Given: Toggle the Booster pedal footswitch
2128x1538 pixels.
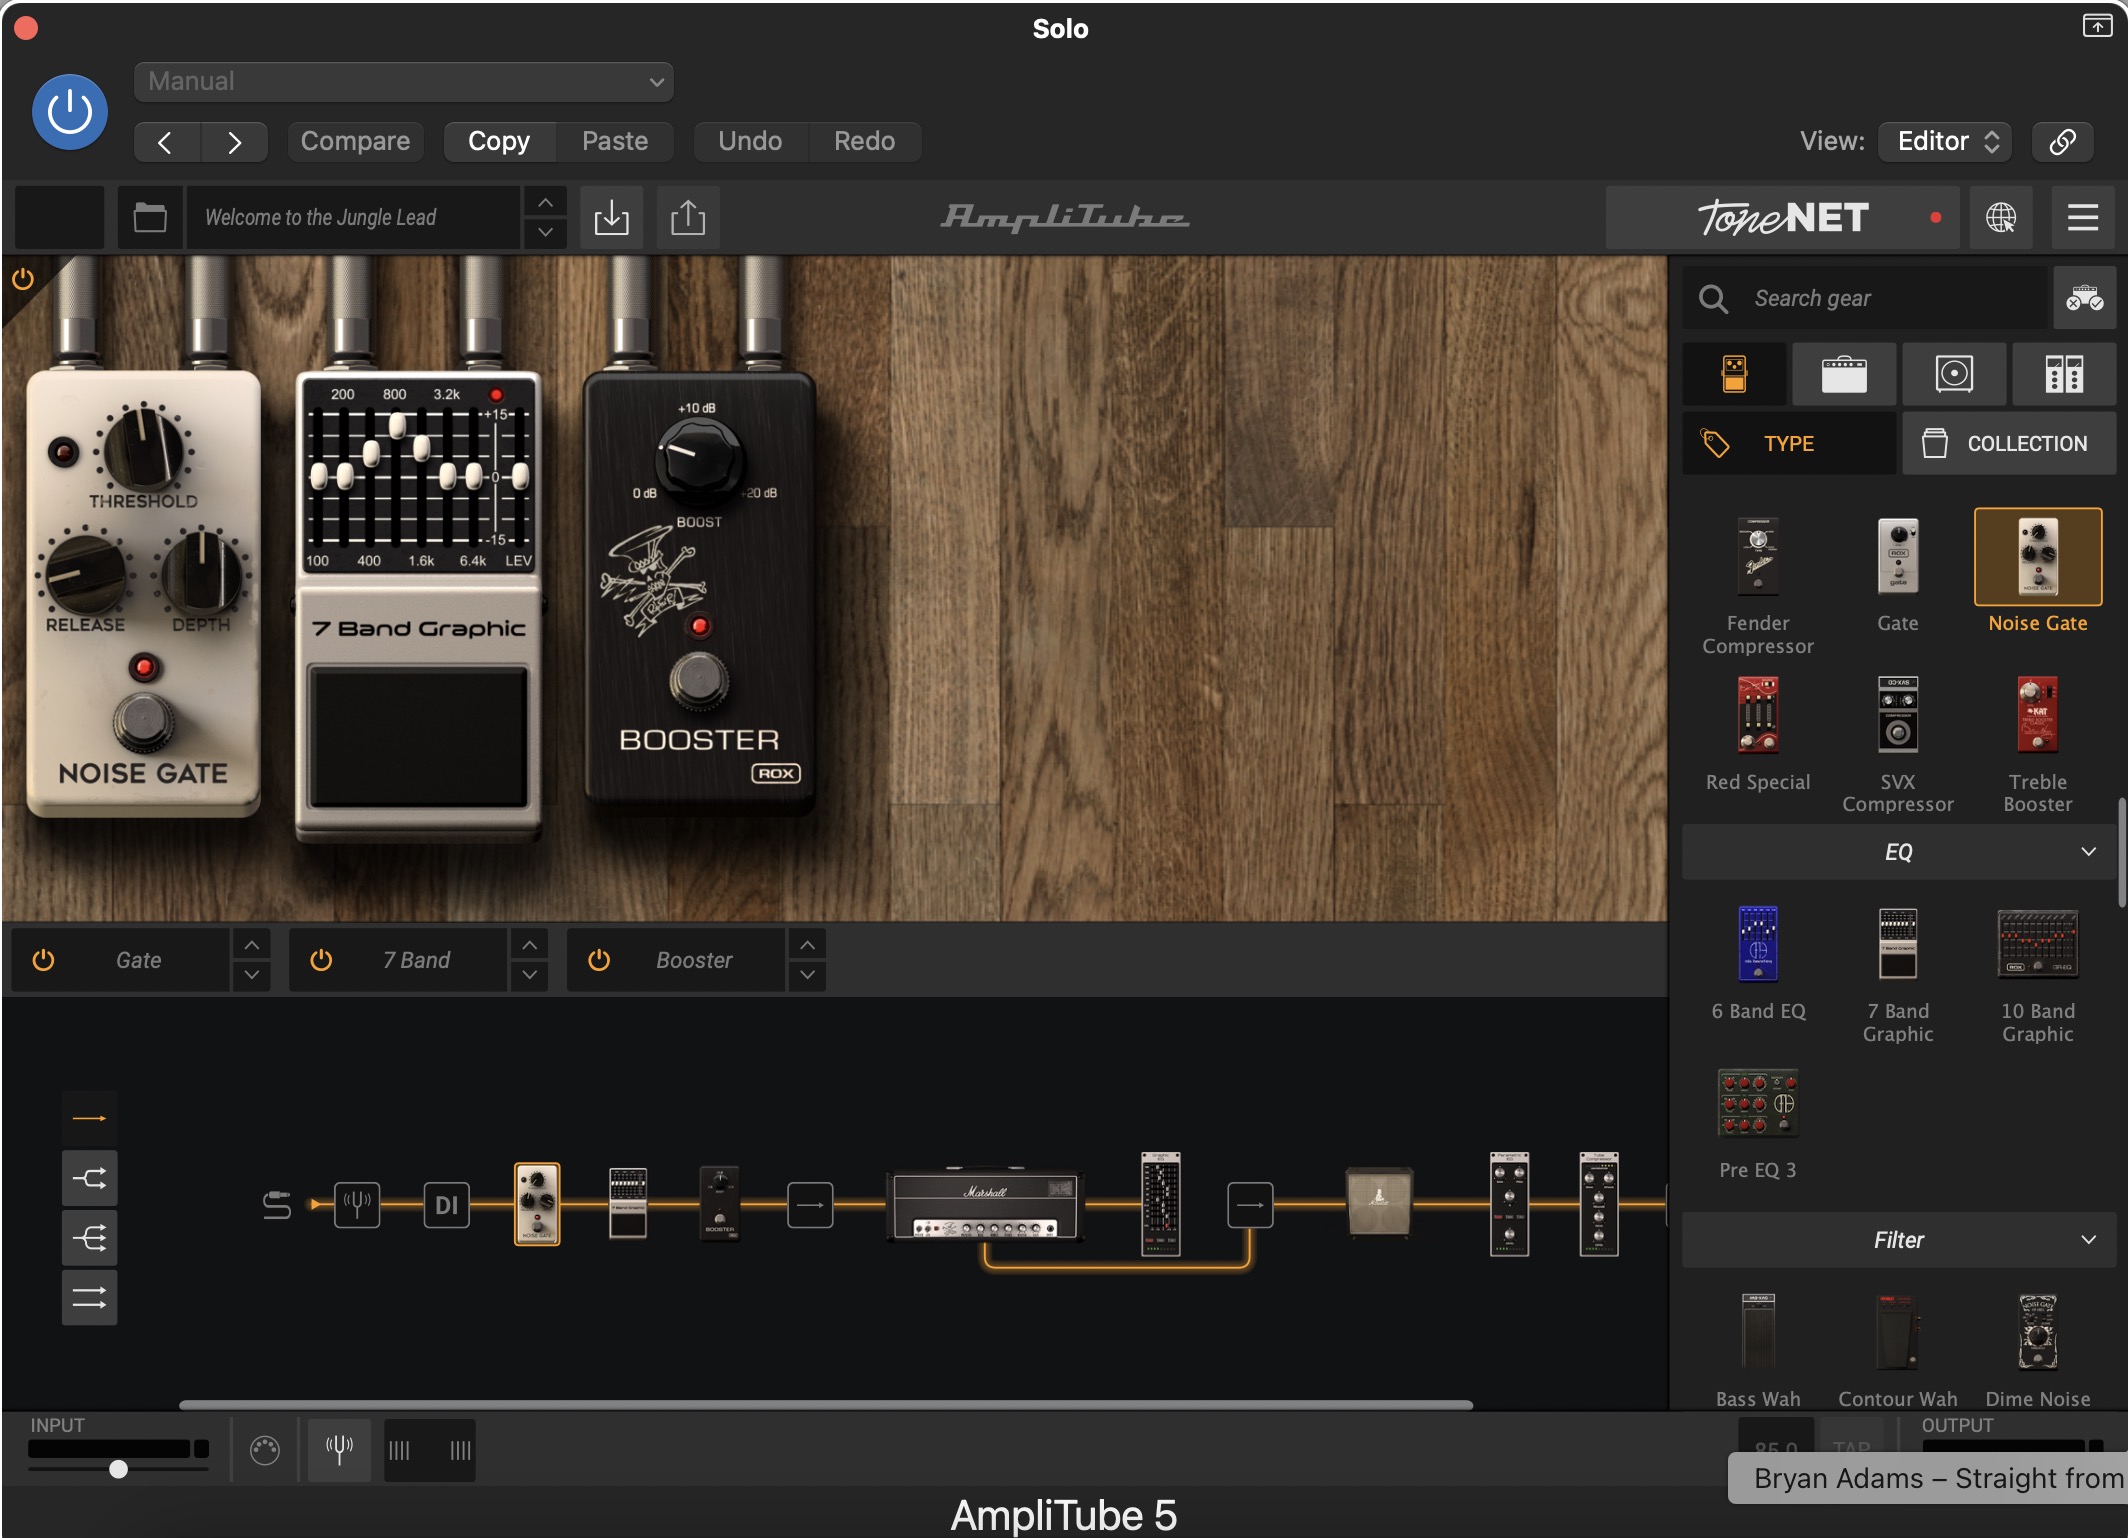Looking at the screenshot, I should pyautogui.click(x=699, y=681).
